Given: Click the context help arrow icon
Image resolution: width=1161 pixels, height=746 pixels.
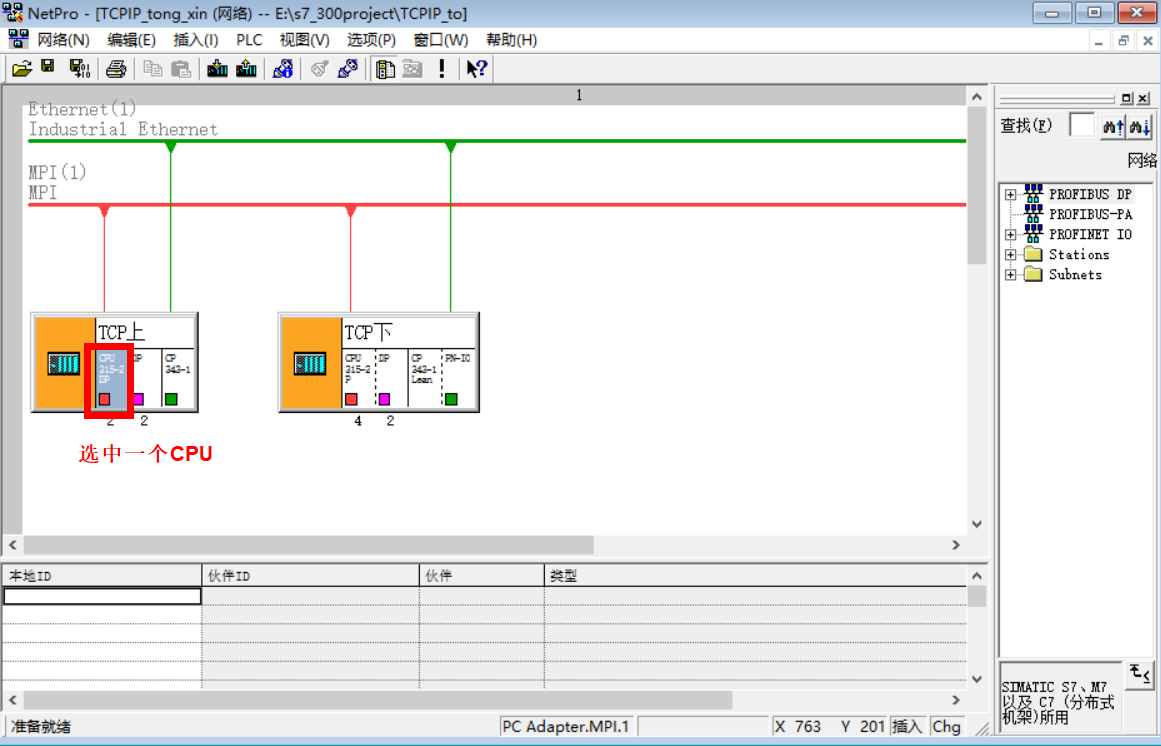Looking at the screenshot, I should click(x=477, y=68).
